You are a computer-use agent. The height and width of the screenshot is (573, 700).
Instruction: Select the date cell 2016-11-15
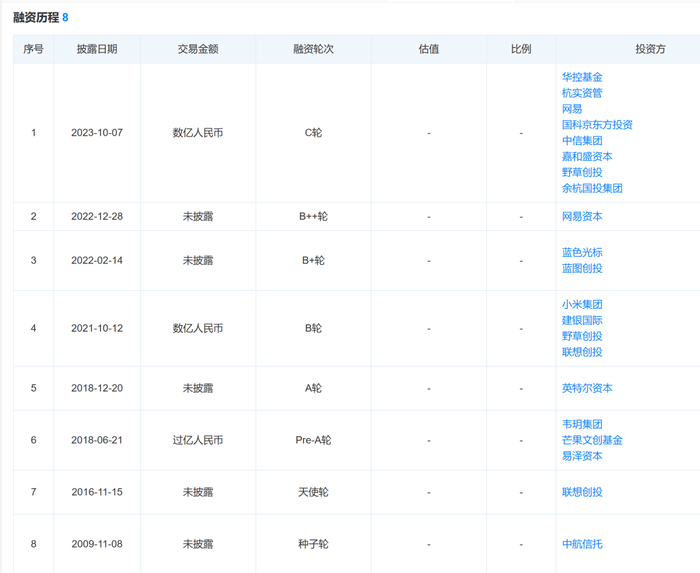pyautogui.click(x=97, y=492)
